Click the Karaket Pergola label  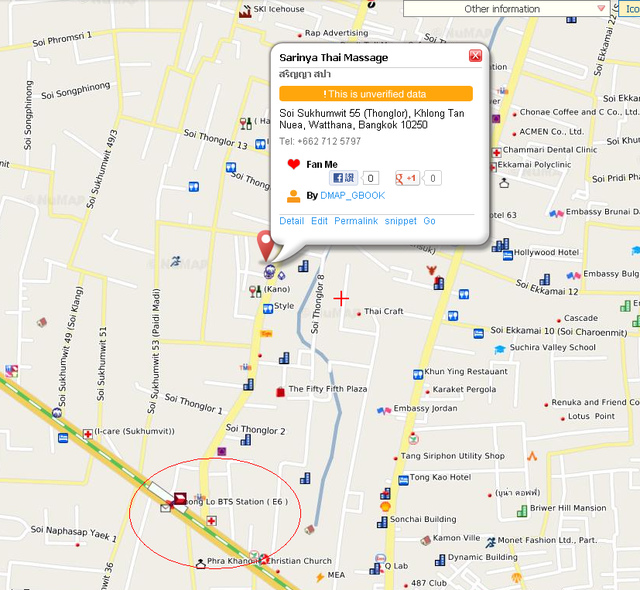tap(464, 389)
